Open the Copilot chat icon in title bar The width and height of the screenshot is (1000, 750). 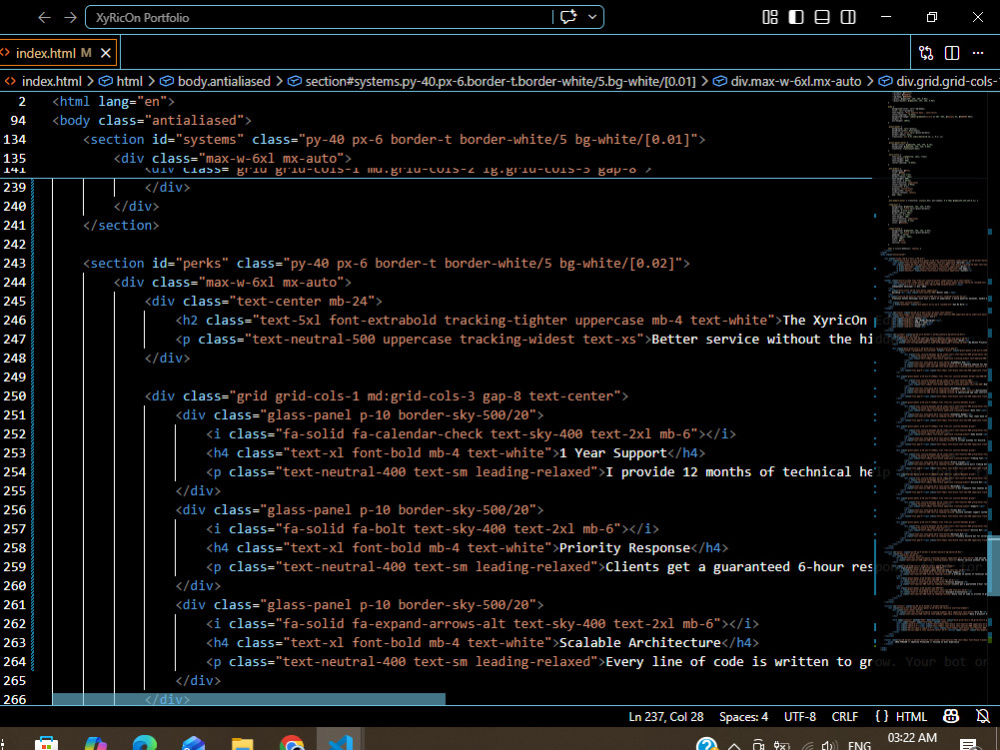coord(568,17)
